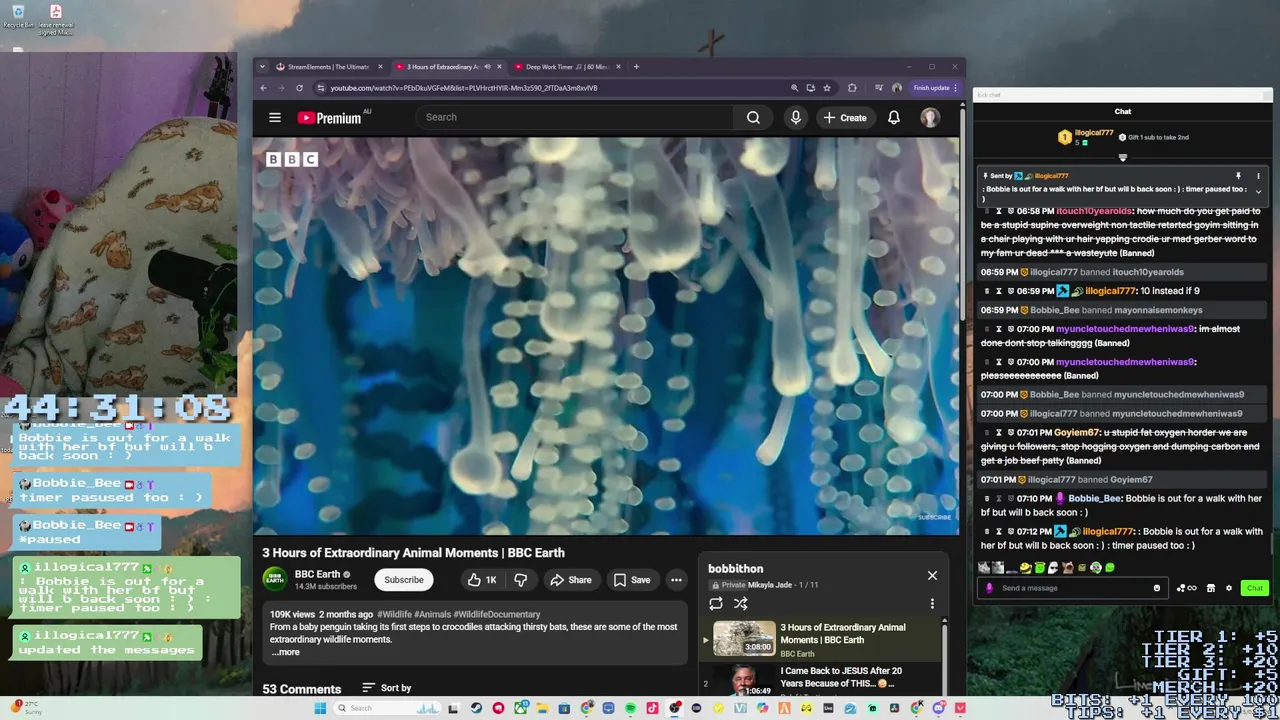Open the YouTube hamburger guide menu

[x=275, y=117]
